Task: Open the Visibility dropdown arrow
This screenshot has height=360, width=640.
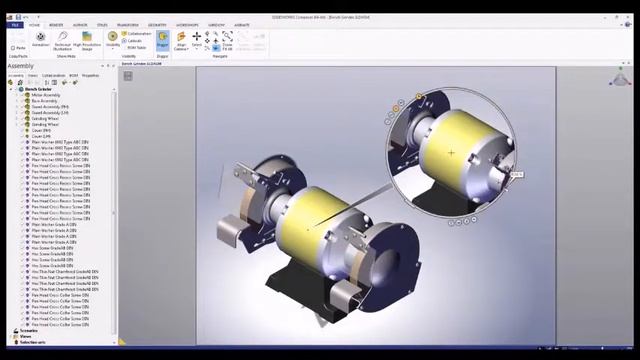Action: [x=113, y=49]
